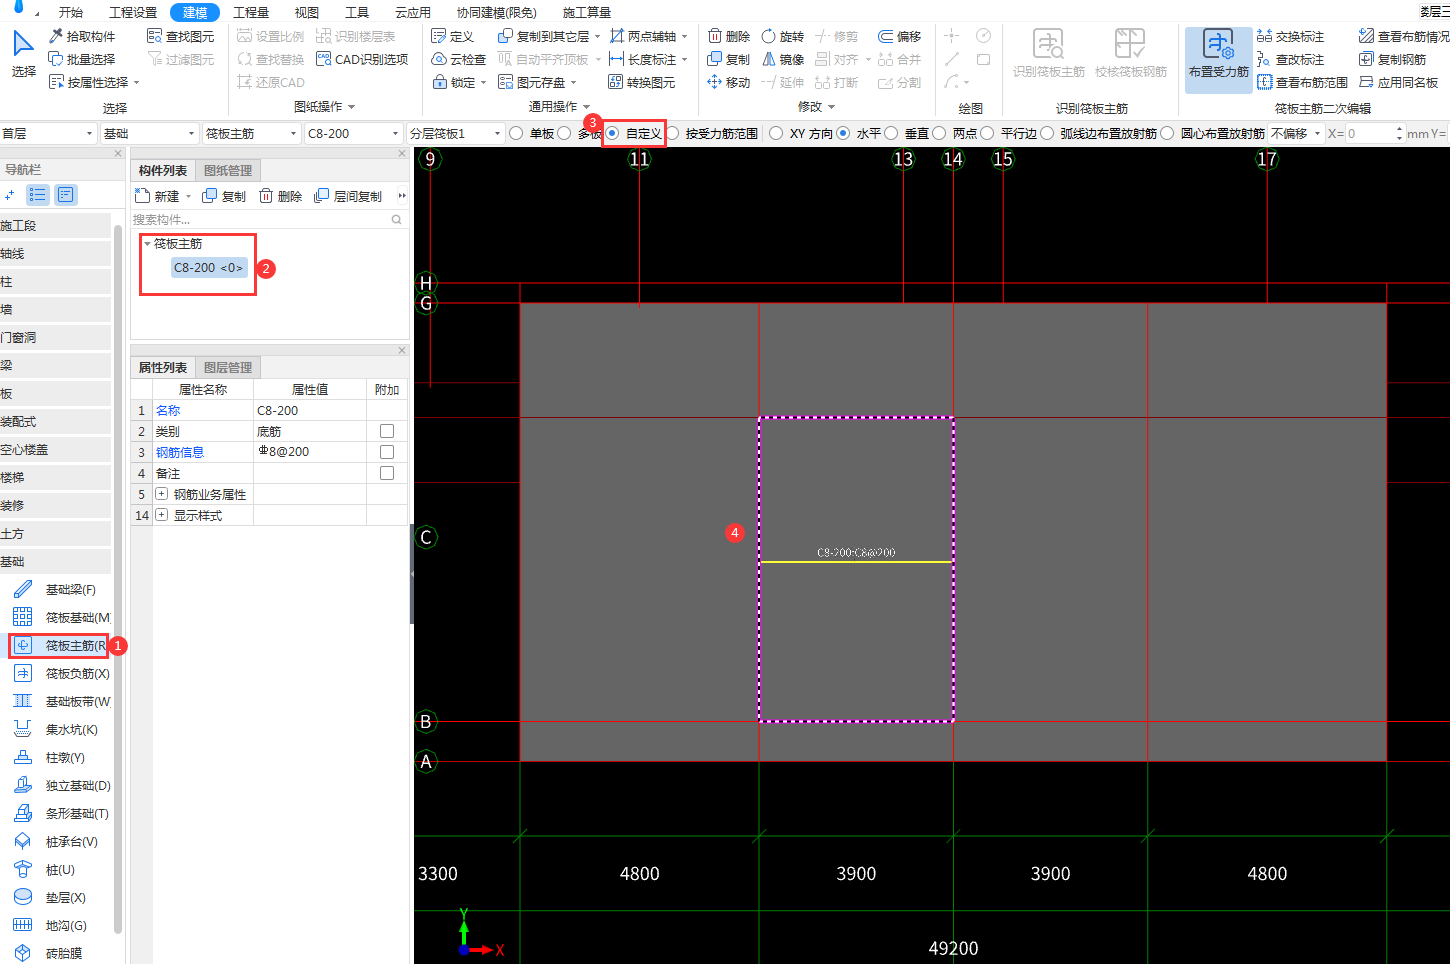The height and width of the screenshot is (964, 1450).
Task: Open the 视图 ribbon tab
Action: click(307, 12)
